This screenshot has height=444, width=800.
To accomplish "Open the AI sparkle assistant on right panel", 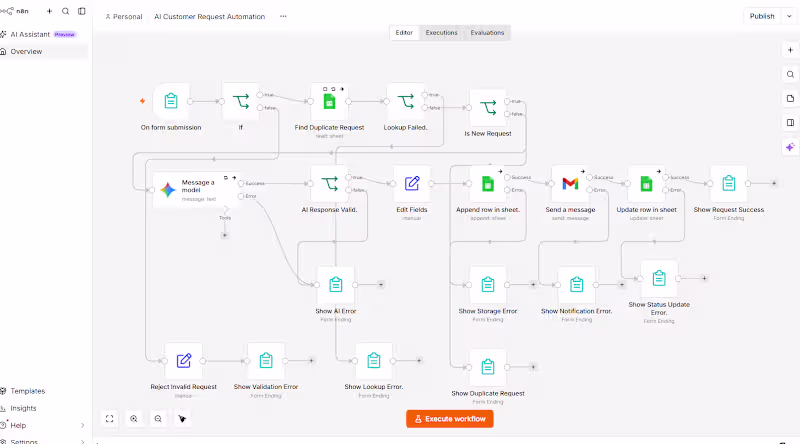I will tap(790, 147).
